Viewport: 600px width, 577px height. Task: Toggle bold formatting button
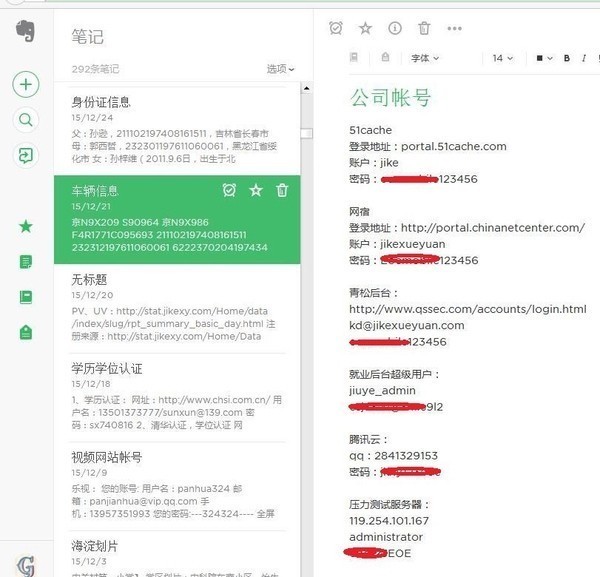click(x=567, y=58)
